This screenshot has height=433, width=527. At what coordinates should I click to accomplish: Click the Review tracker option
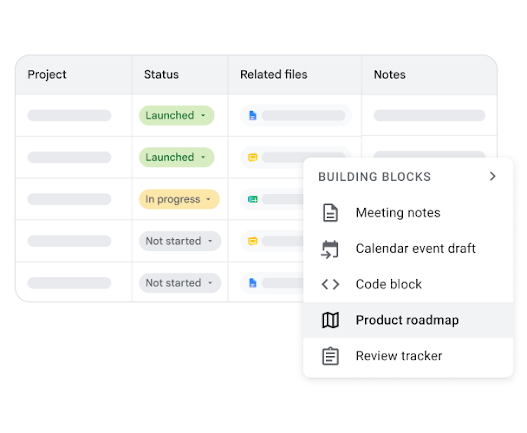coord(408,356)
